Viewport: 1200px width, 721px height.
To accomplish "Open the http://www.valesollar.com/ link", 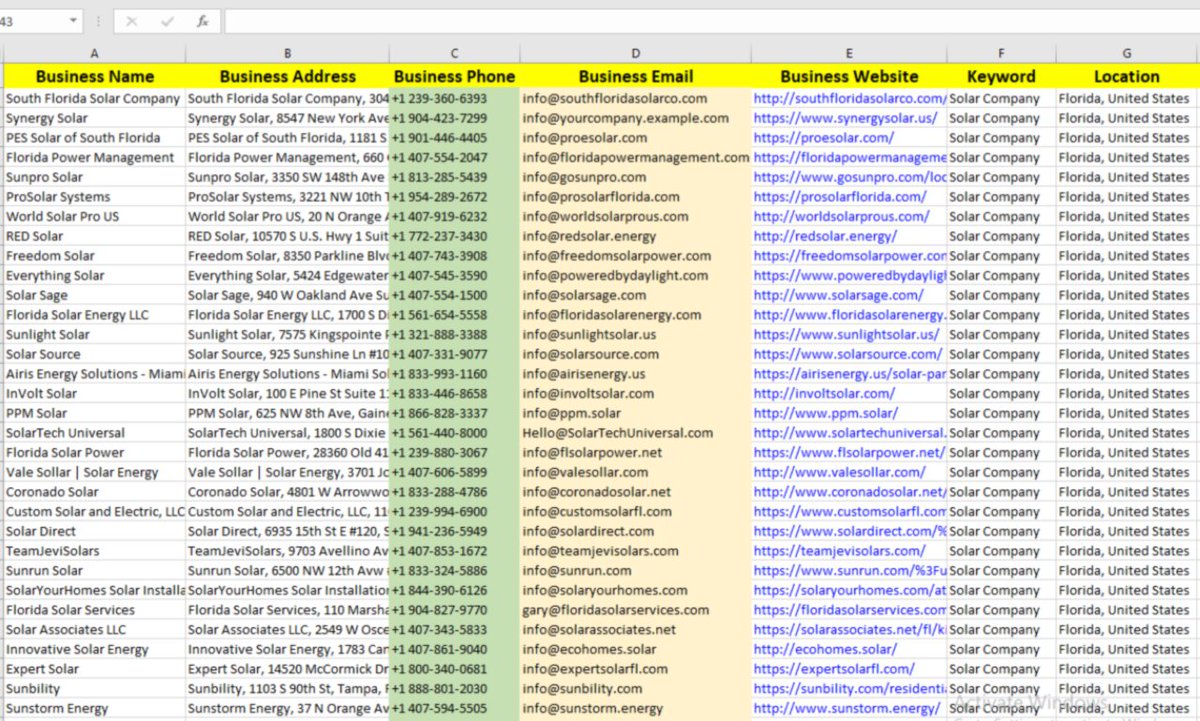I will click(x=840, y=472).
